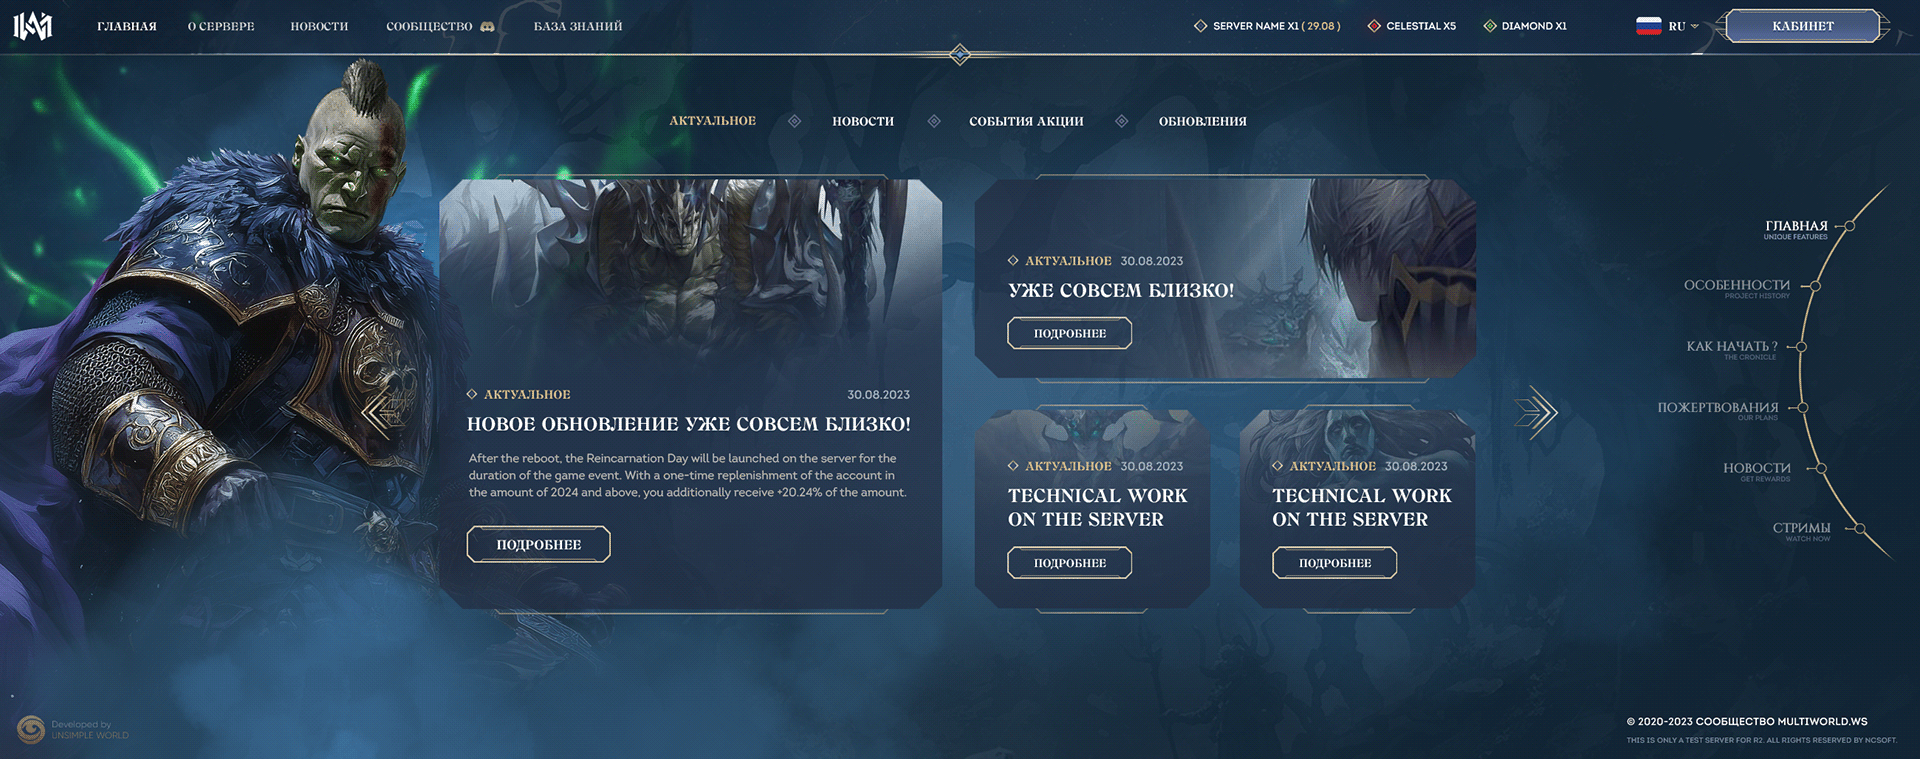Open the Главная menu item

click(127, 27)
